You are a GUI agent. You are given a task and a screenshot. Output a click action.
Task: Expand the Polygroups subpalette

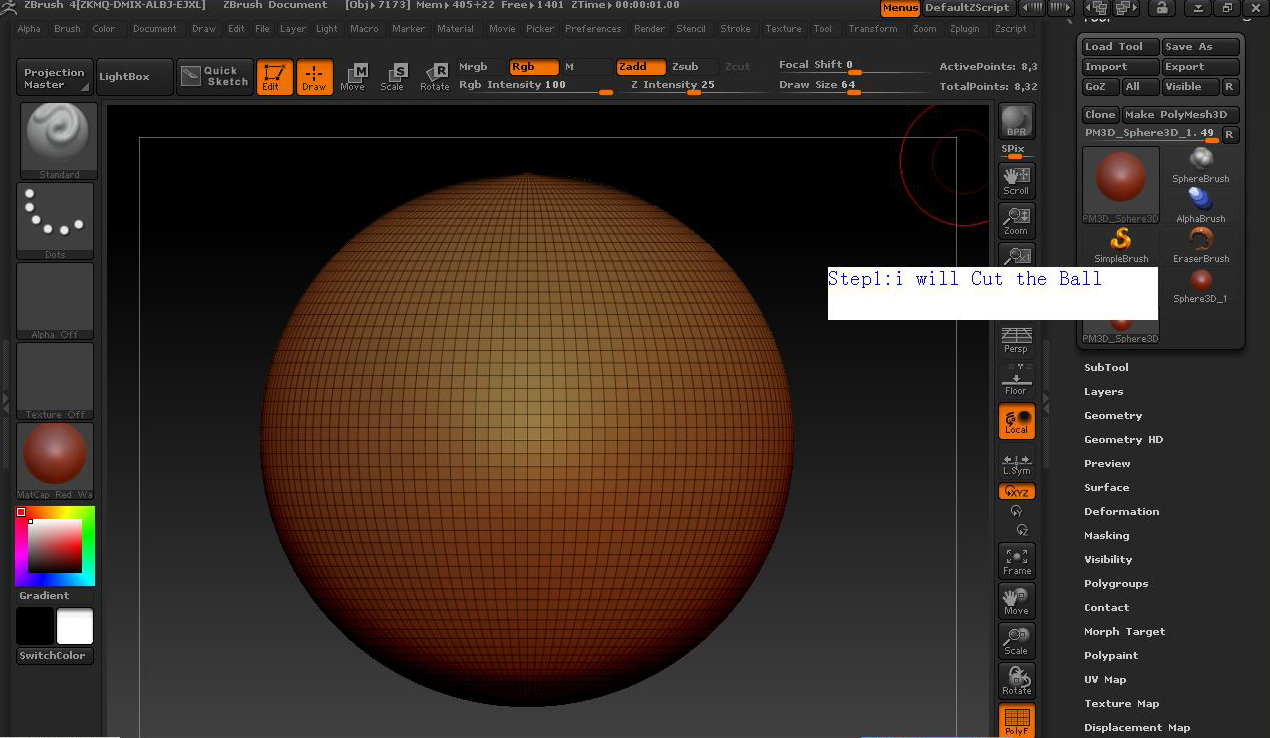pyautogui.click(x=1116, y=583)
